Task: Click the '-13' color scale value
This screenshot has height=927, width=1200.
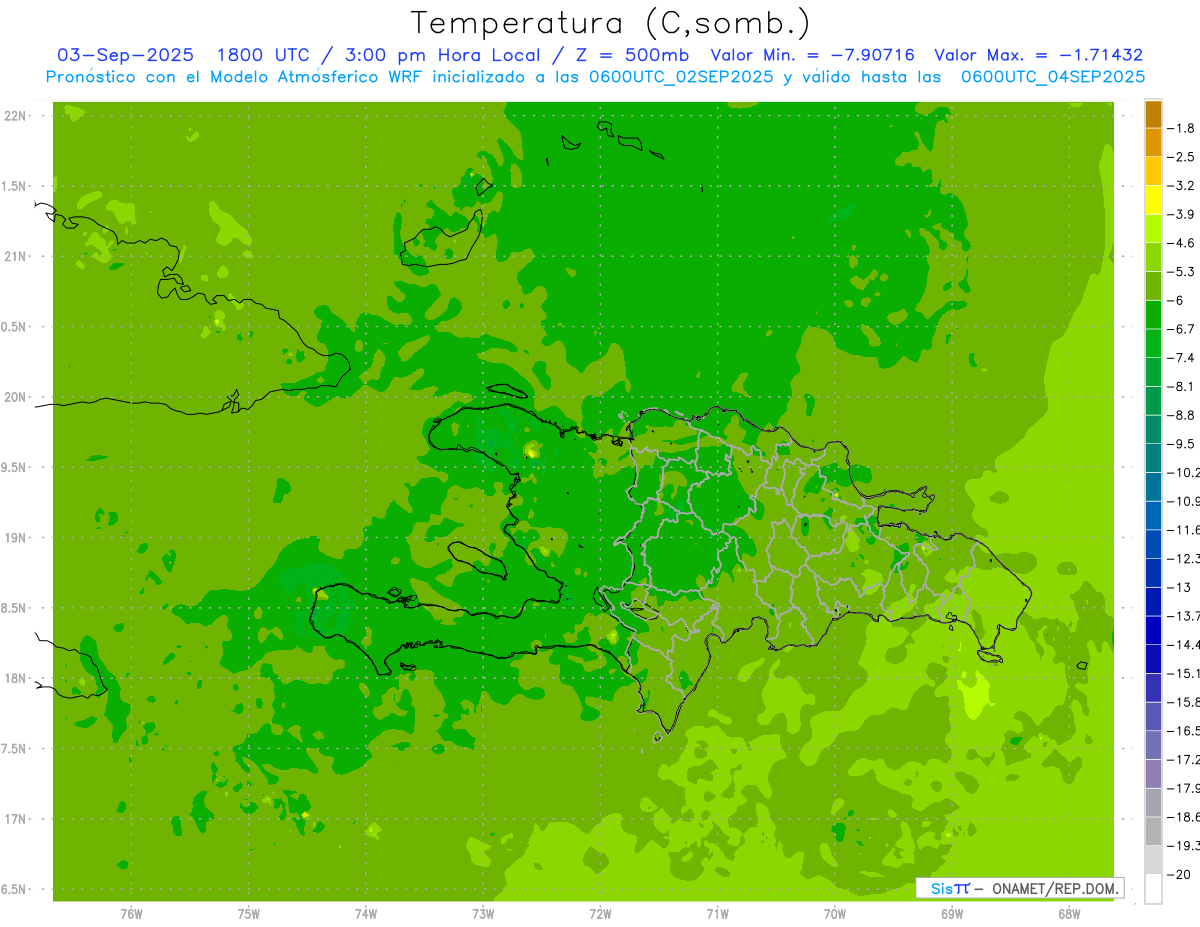Action: [x=1180, y=587]
